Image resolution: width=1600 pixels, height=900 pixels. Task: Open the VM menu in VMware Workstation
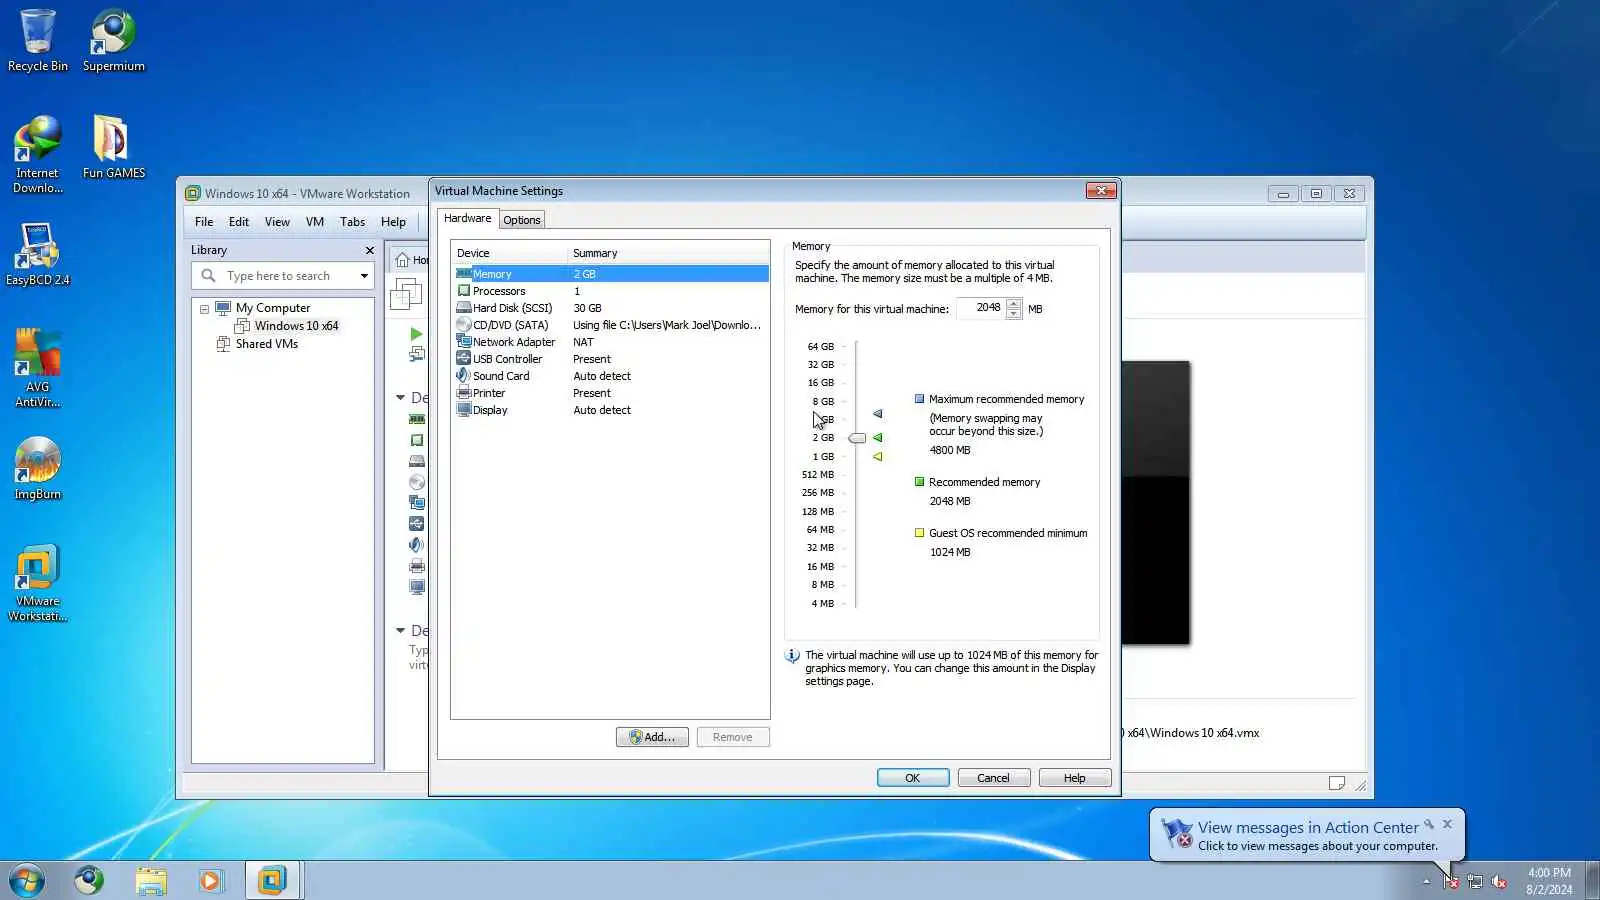click(315, 222)
